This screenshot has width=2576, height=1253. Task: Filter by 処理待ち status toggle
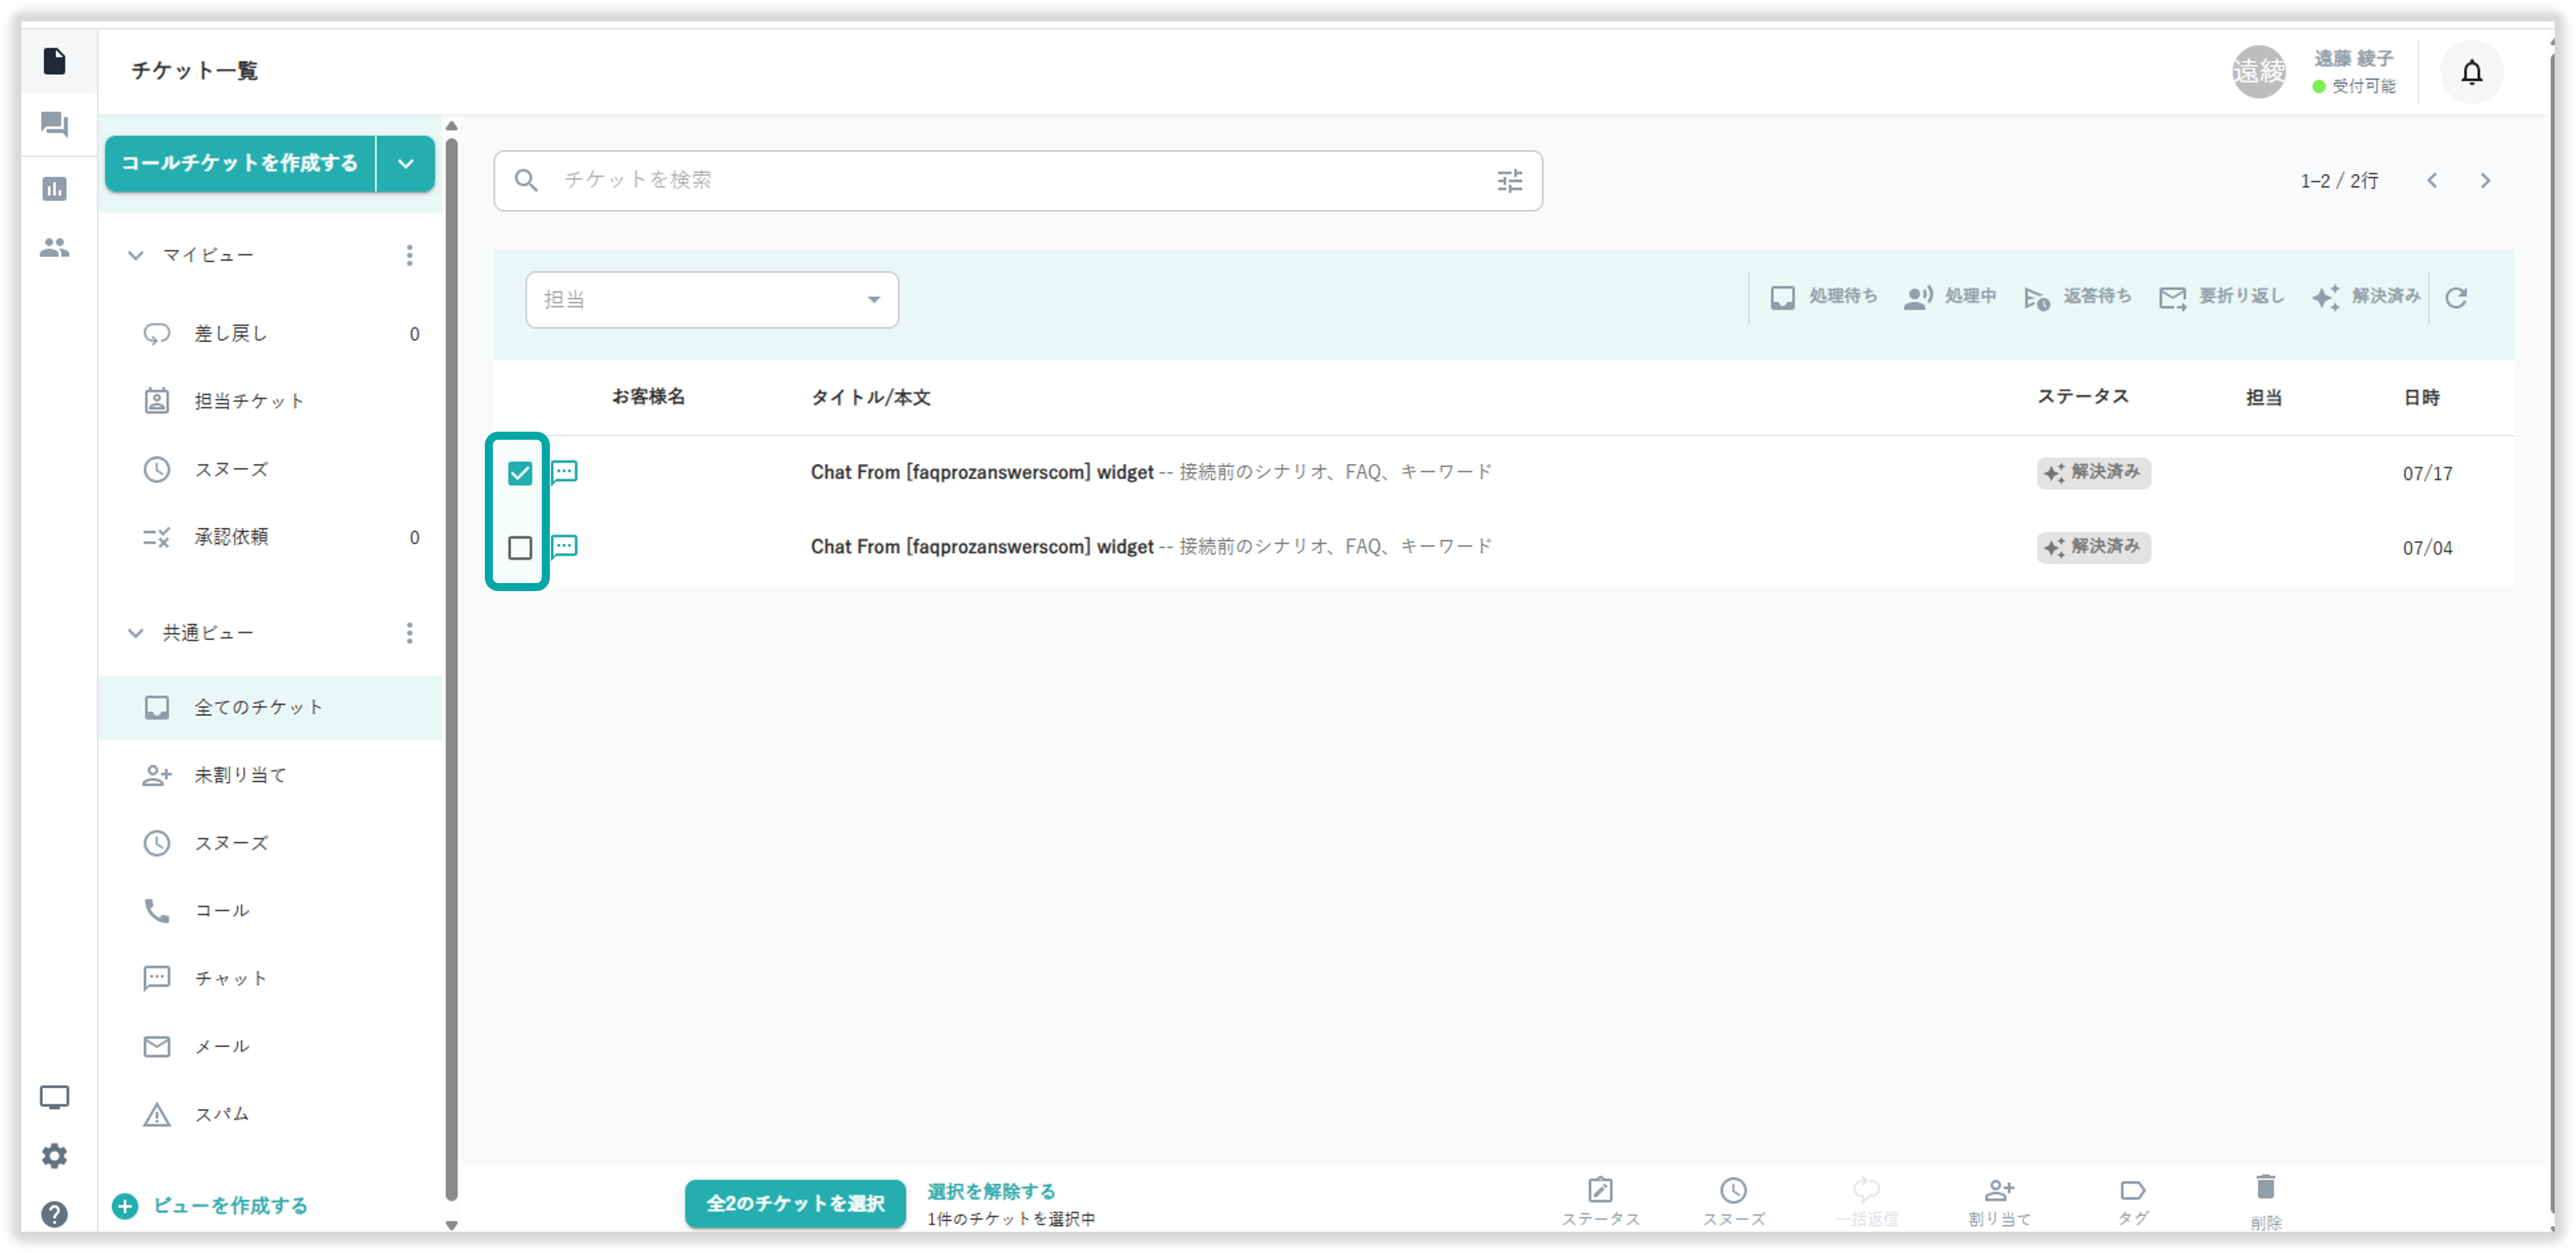pyautogui.click(x=1823, y=297)
